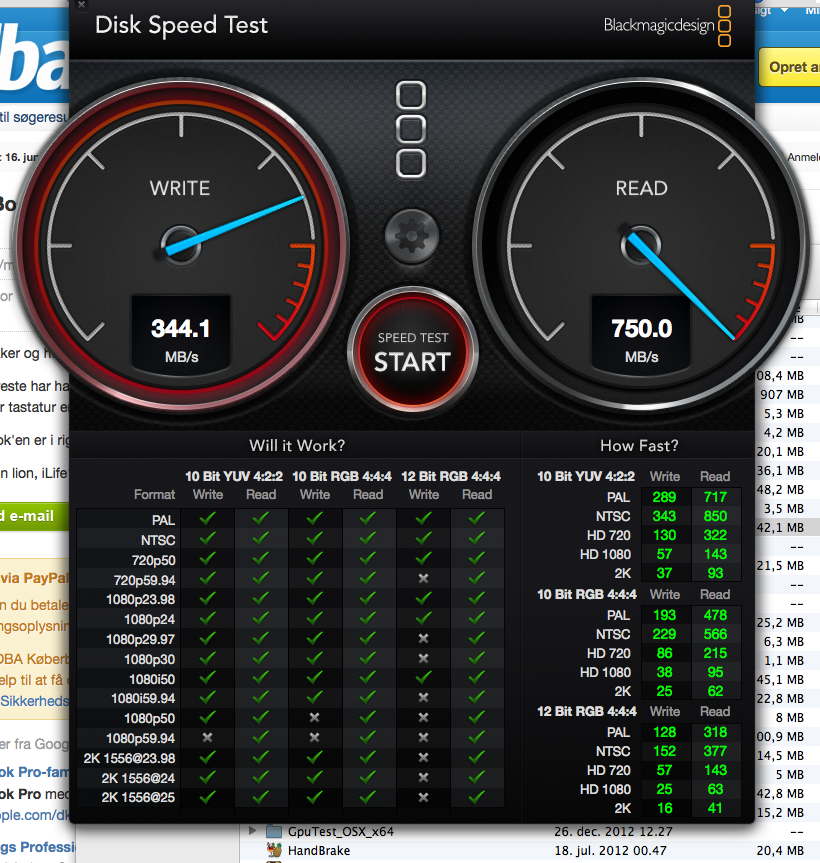Click the 12 Bit RGB NTSC read value 377
This screenshot has height=863, width=820.
[715, 751]
